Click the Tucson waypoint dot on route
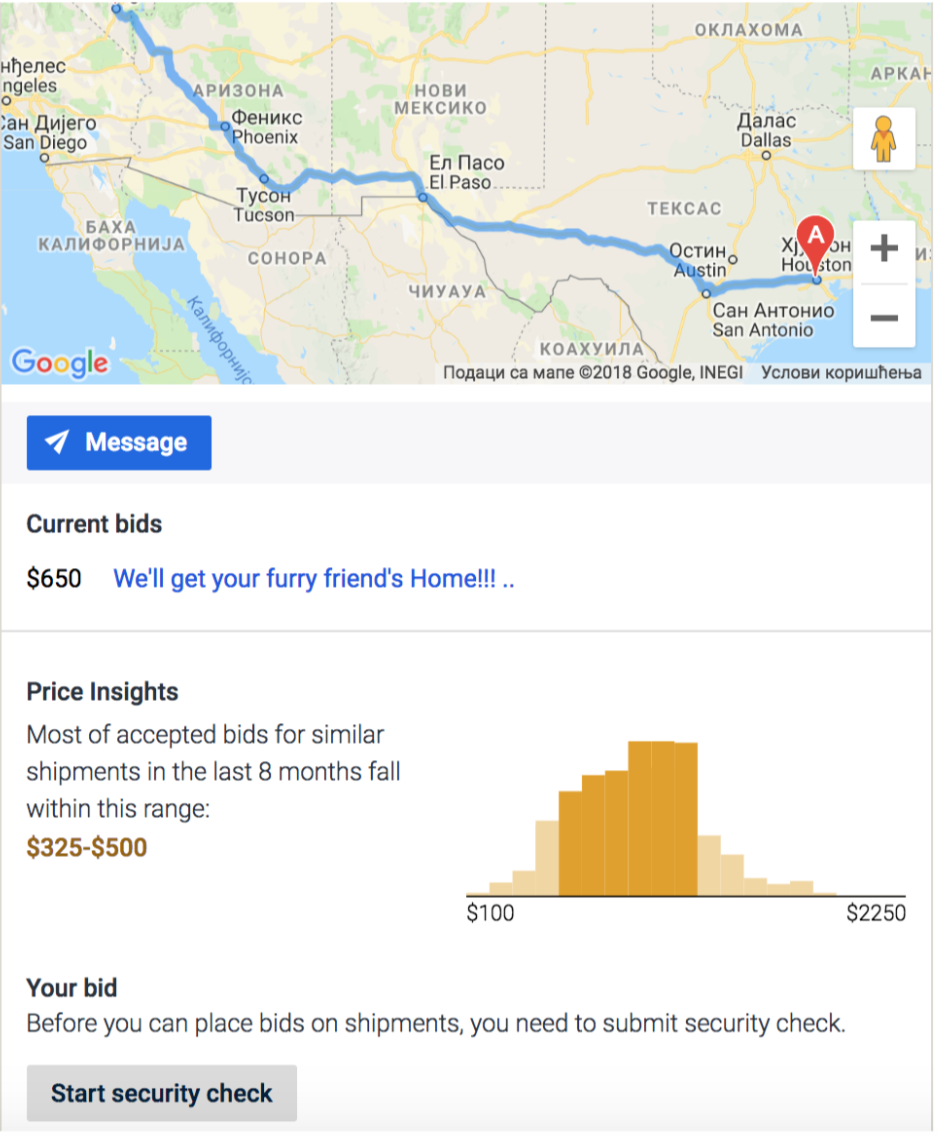 [x=265, y=178]
